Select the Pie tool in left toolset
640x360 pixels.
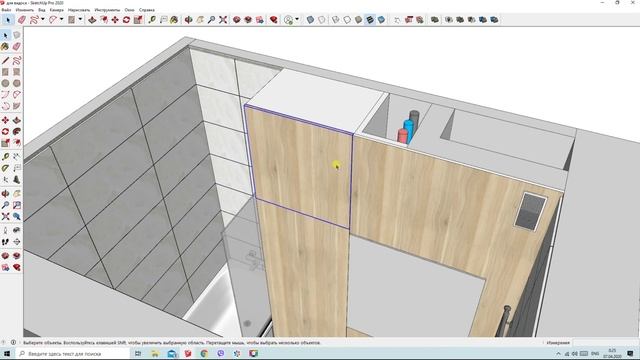17,106
